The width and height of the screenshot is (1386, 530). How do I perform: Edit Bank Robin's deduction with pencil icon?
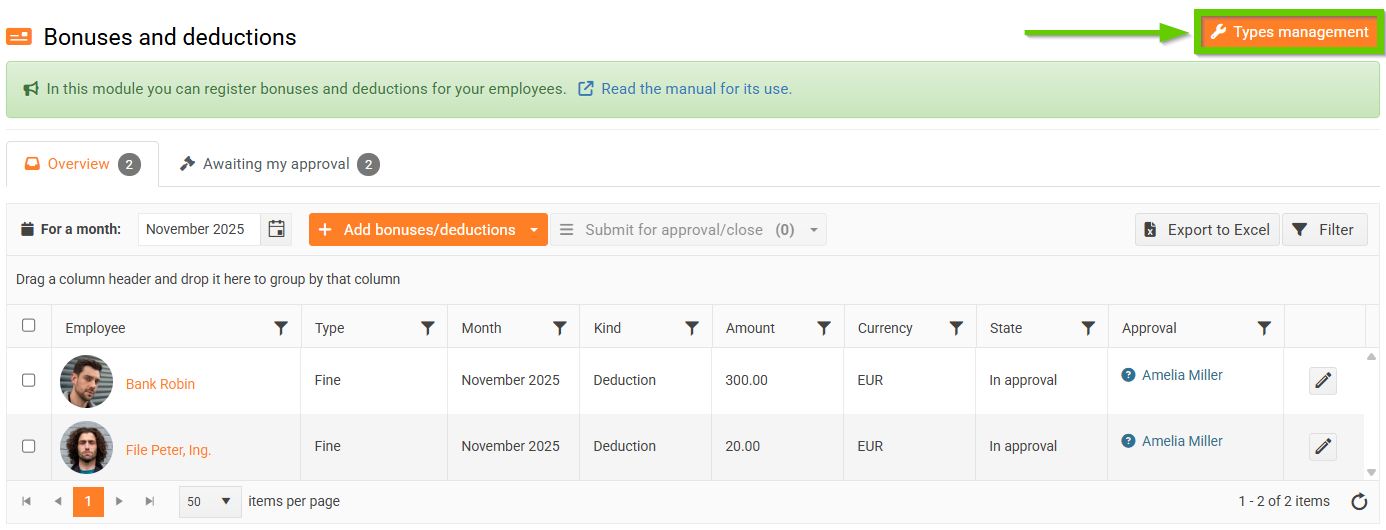tap(1322, 381)
